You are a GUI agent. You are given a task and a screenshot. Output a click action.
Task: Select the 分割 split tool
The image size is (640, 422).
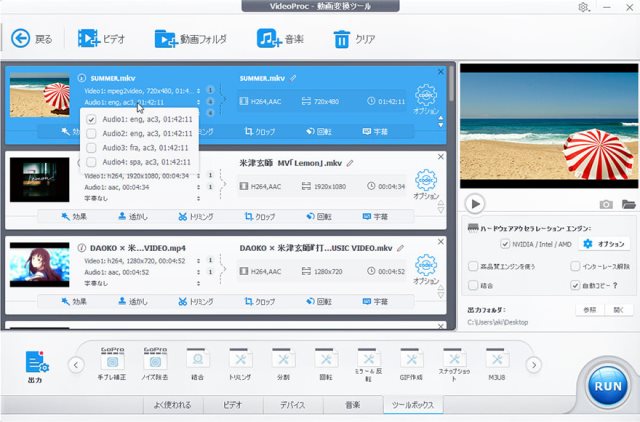[283, 364]
